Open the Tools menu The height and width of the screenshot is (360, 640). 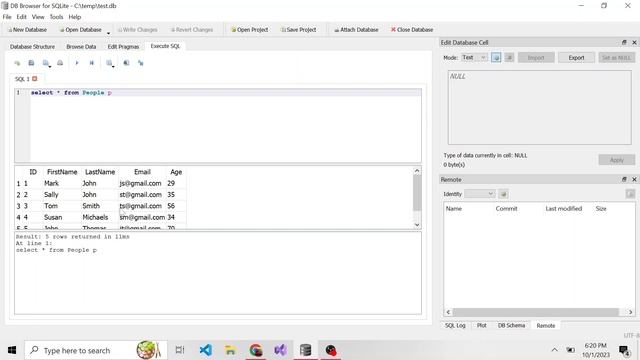pyautogui.click(x=56, y=17)
